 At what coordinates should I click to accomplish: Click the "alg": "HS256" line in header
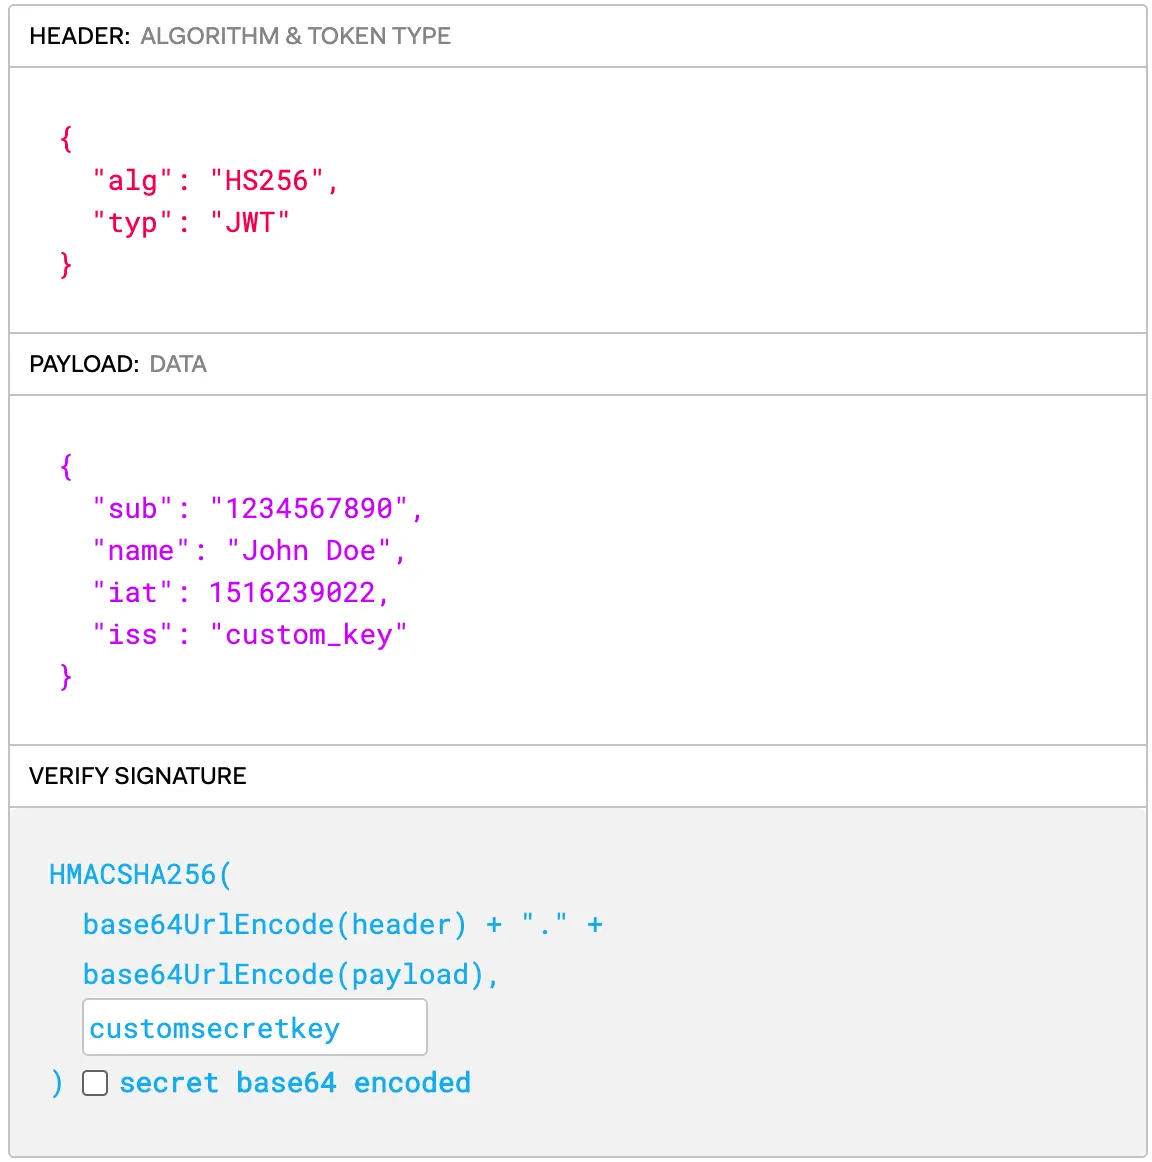click(215, 181)
